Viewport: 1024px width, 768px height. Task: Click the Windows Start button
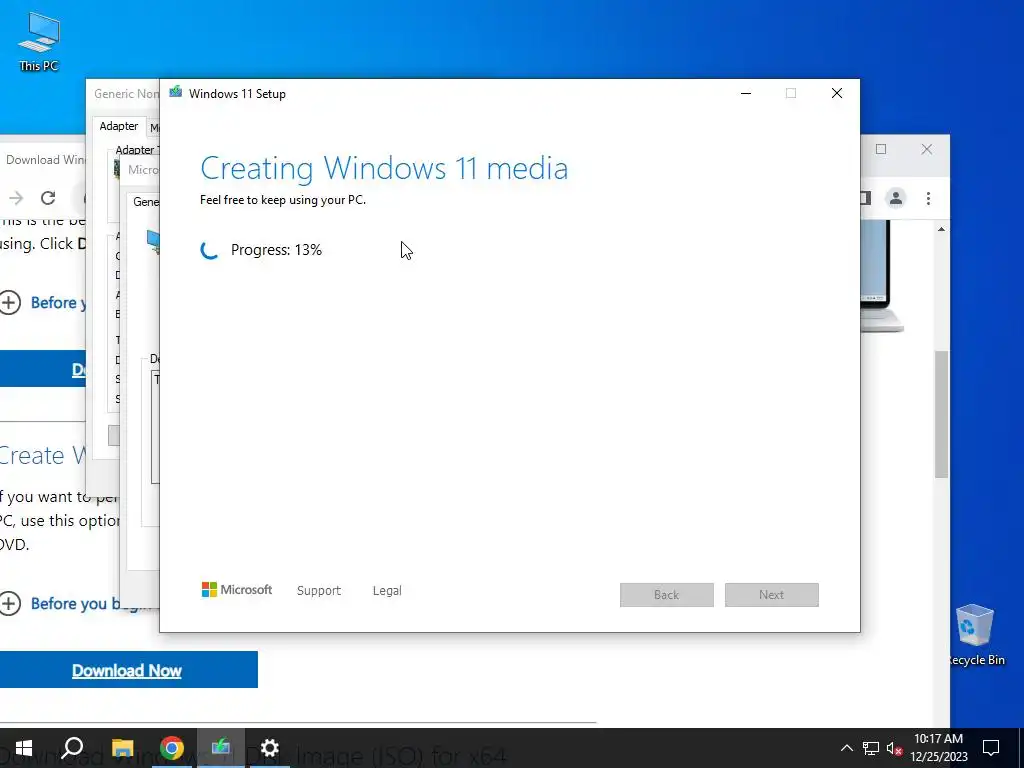(24, 748)
